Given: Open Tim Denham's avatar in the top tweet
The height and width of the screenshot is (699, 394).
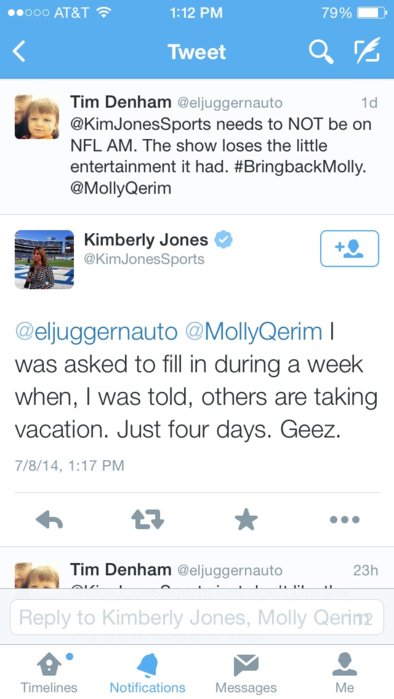Looking at the screenshot, I should coord(37,117).
